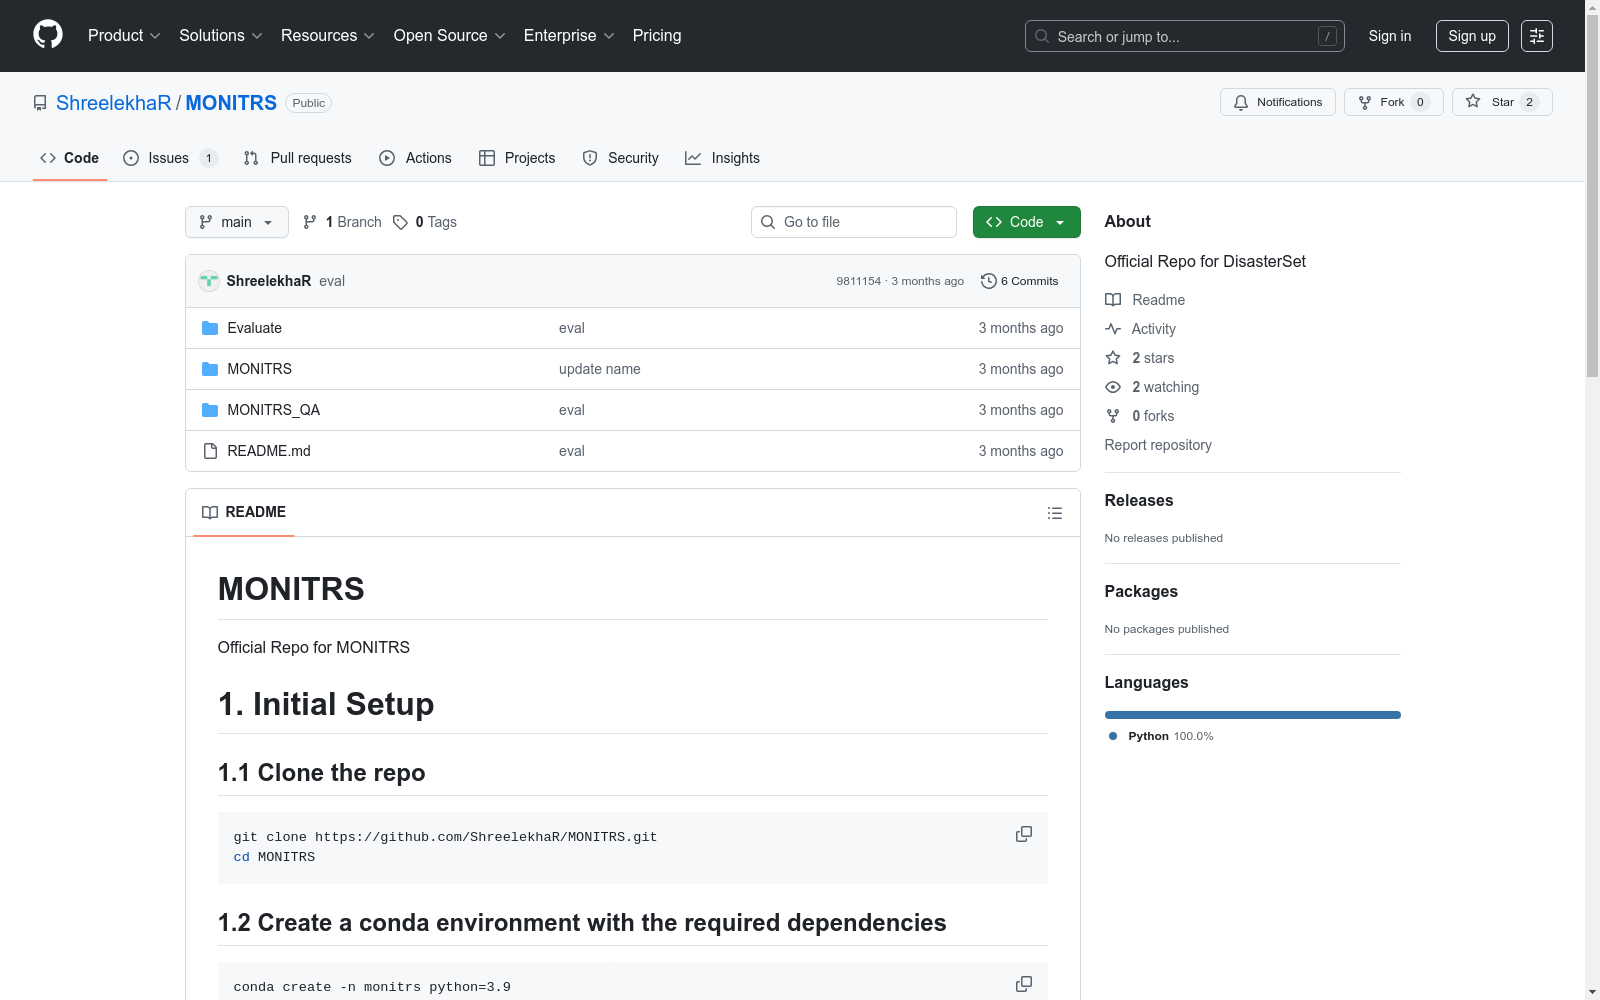The width and height of the screenshot is (1600, 1000).
Task: Click the star icon beside 2 stars
Action: (1113, 358)
